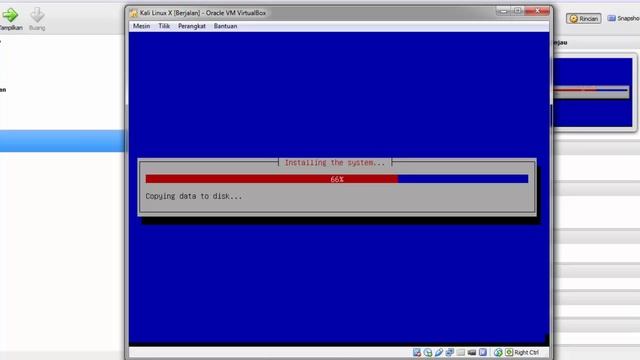
Task: Click the USB devices icon in status bar
Action: [439, 352]
